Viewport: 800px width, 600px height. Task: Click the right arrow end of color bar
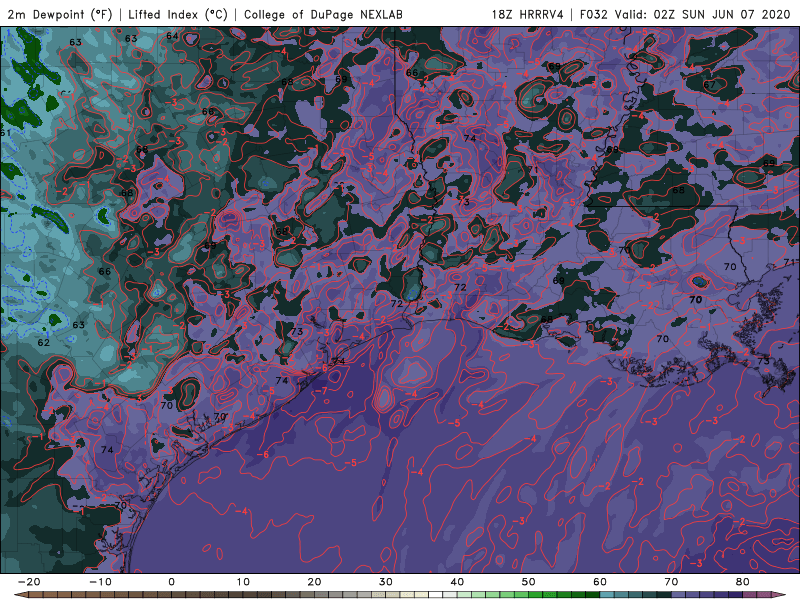[779, 595]
